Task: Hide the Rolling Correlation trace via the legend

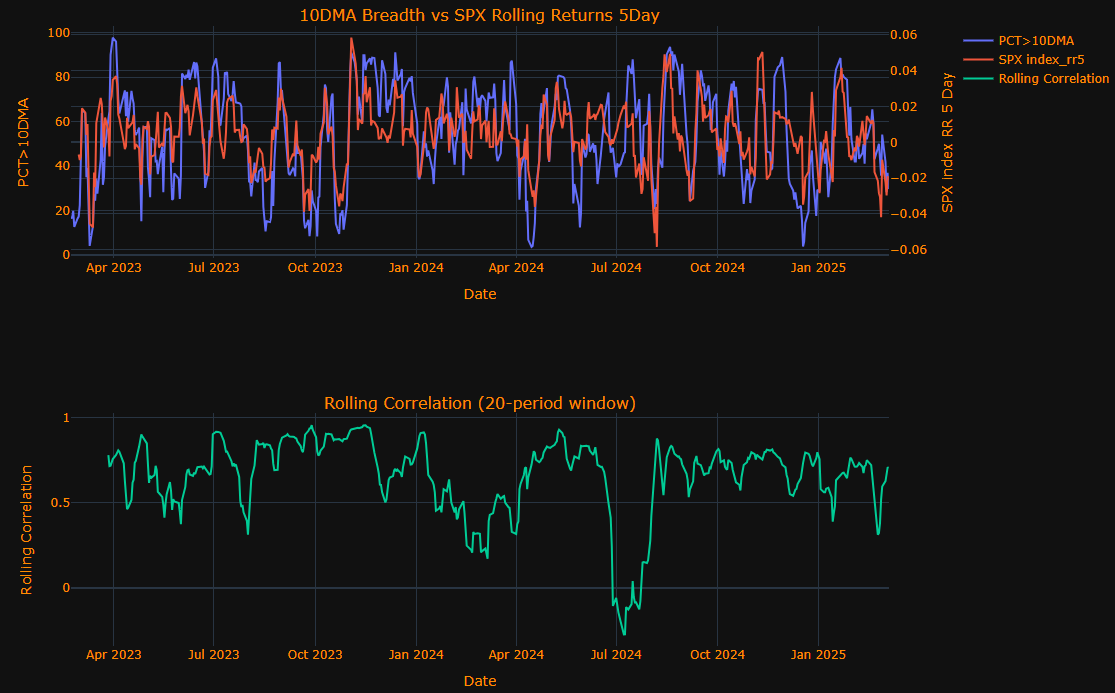Action: click(1053, 78)
